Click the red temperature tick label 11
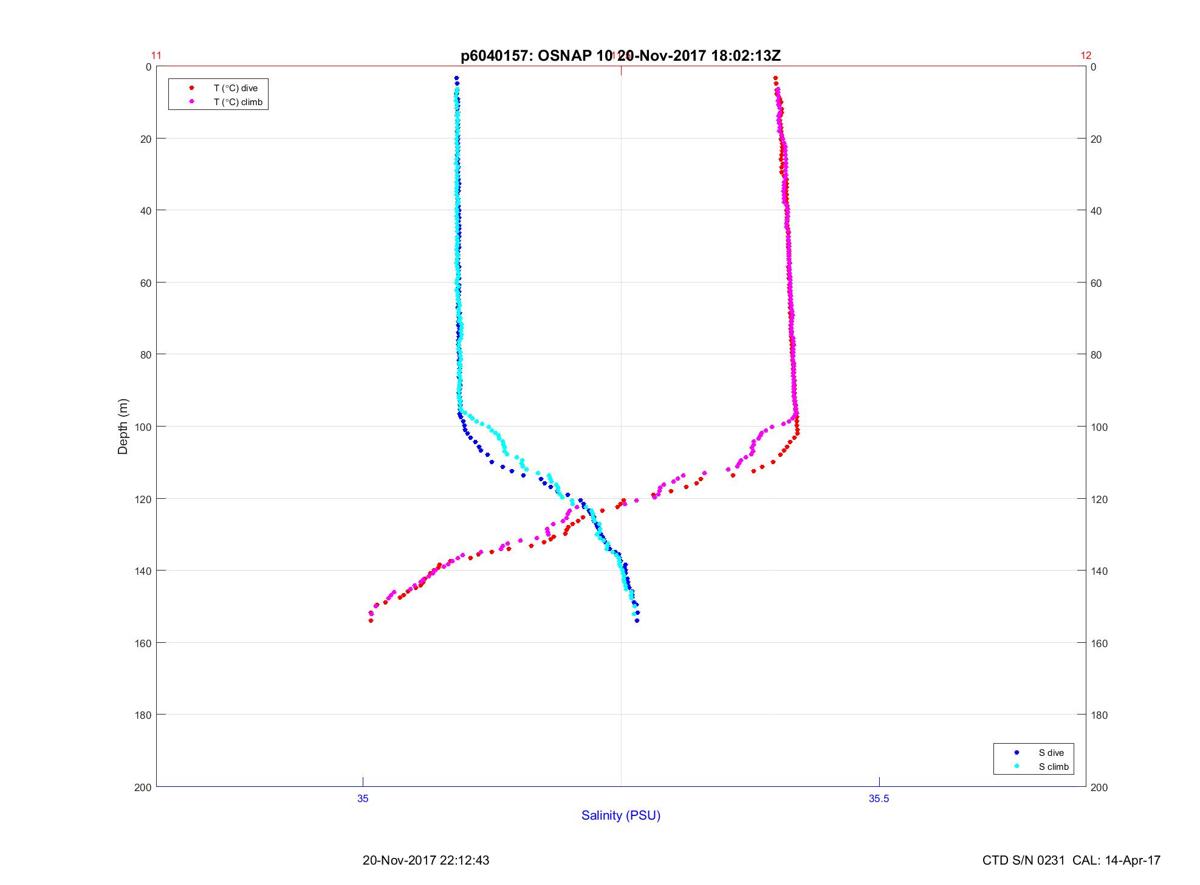Viewport: 1200px width, 885px height. tap(156, 56)
